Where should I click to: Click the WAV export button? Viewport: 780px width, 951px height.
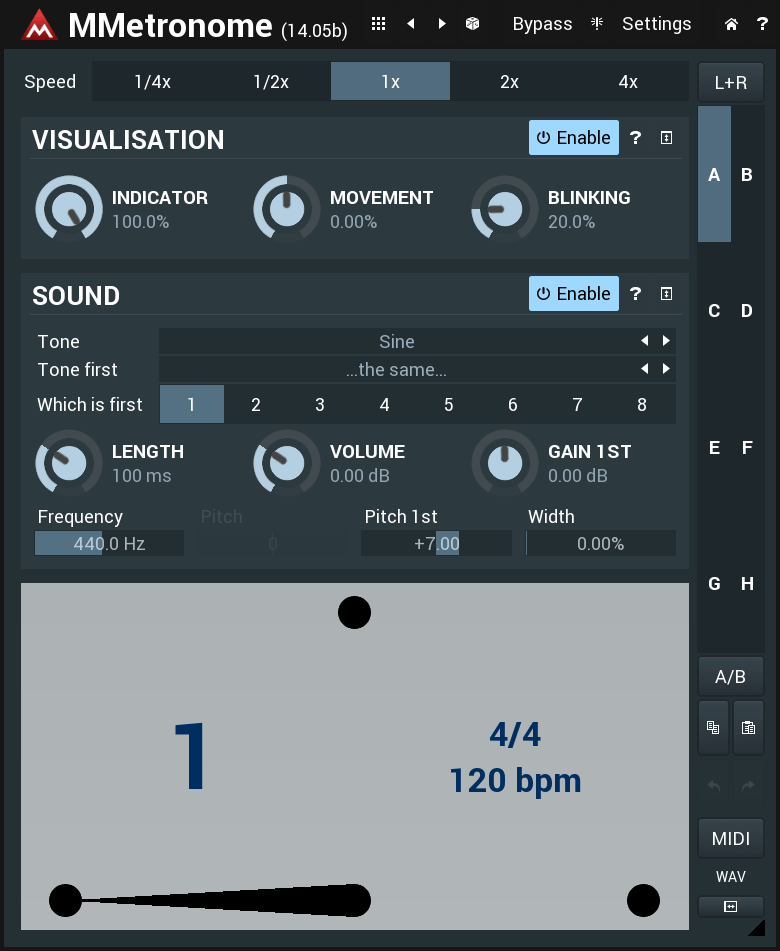pos(731,876)
